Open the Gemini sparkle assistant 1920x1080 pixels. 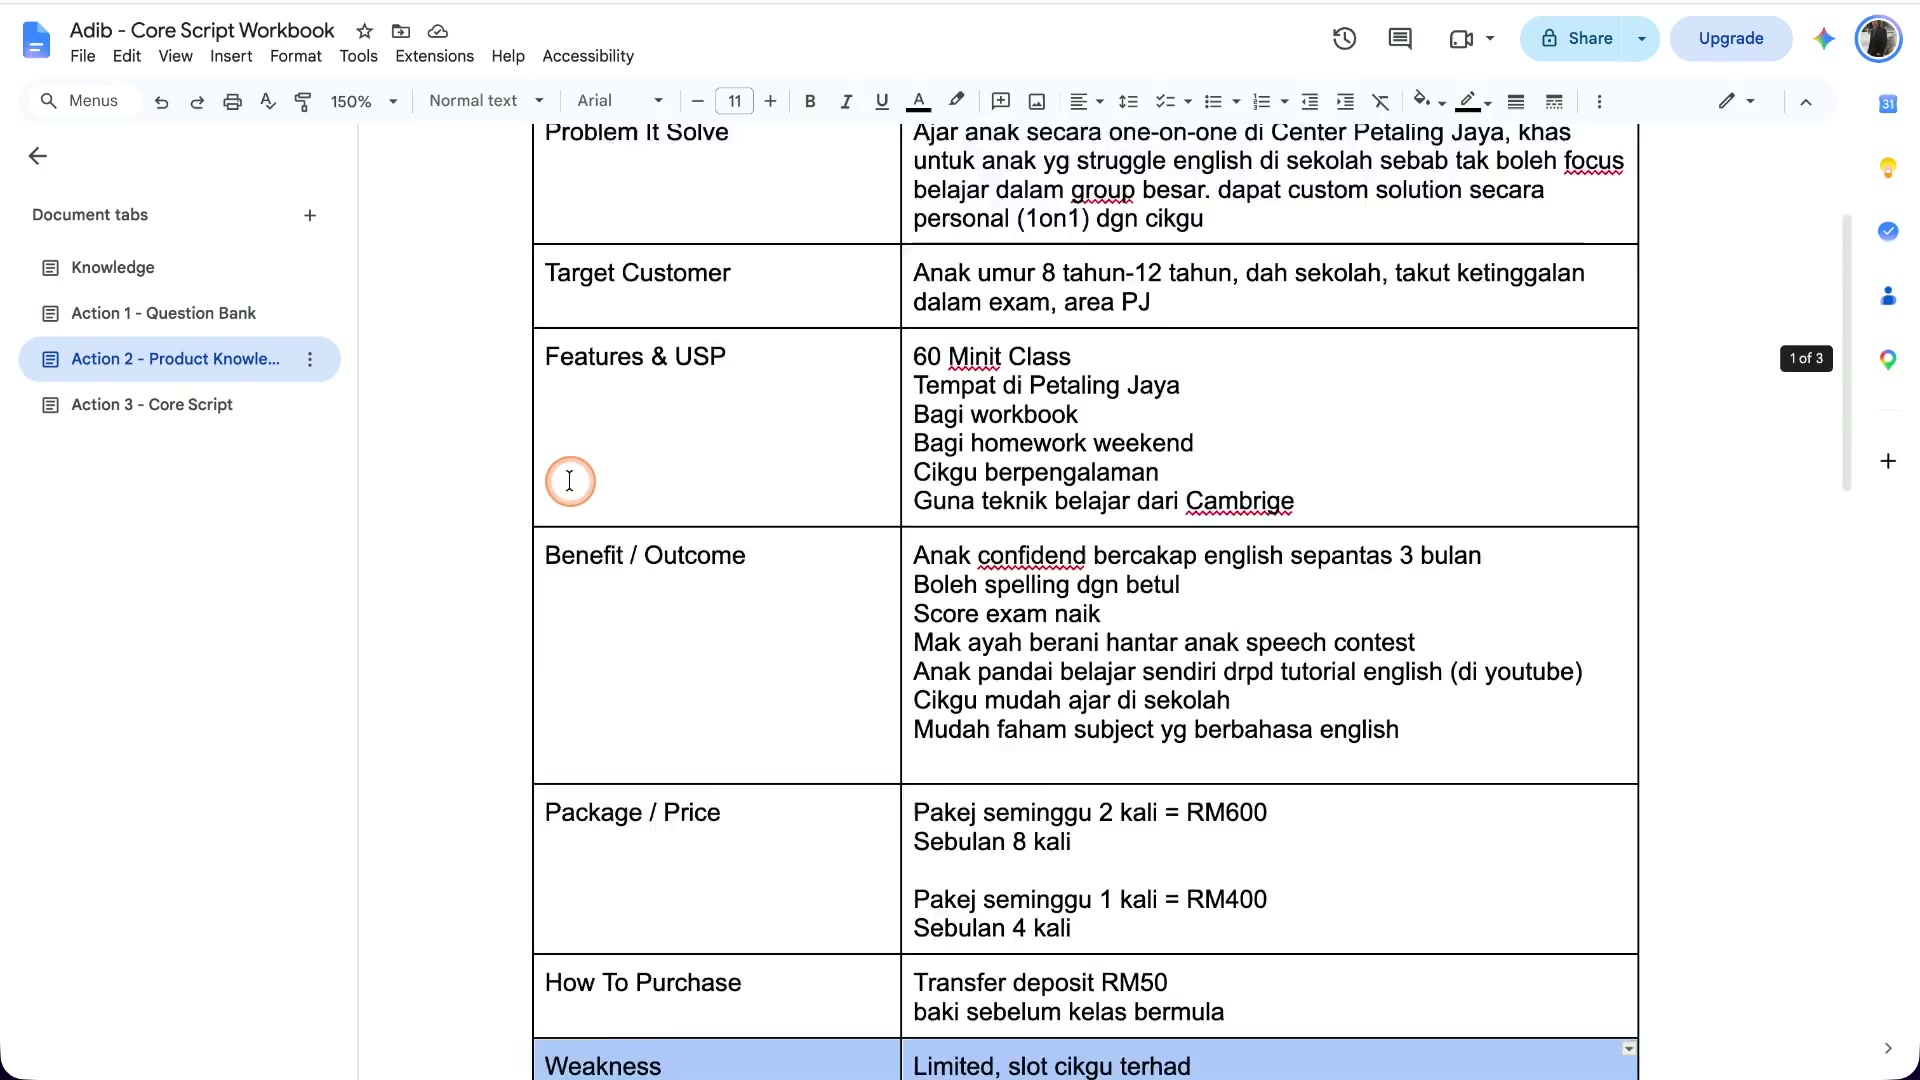(x=1824, y=38)
